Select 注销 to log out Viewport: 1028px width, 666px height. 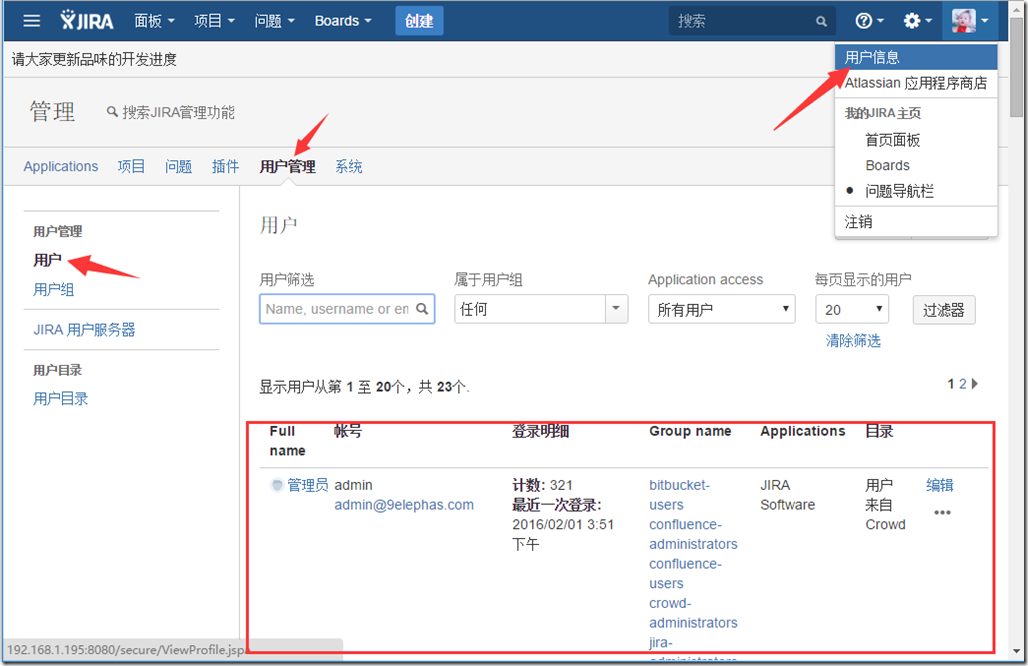858,222
